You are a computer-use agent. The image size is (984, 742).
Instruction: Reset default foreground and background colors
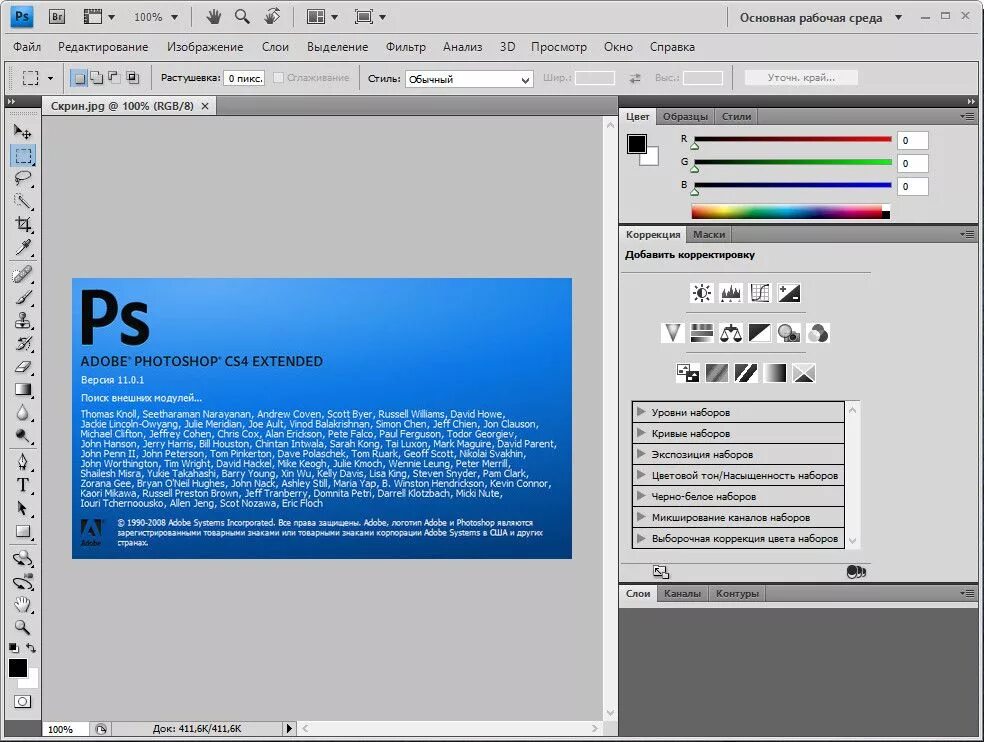click(13, 648)
